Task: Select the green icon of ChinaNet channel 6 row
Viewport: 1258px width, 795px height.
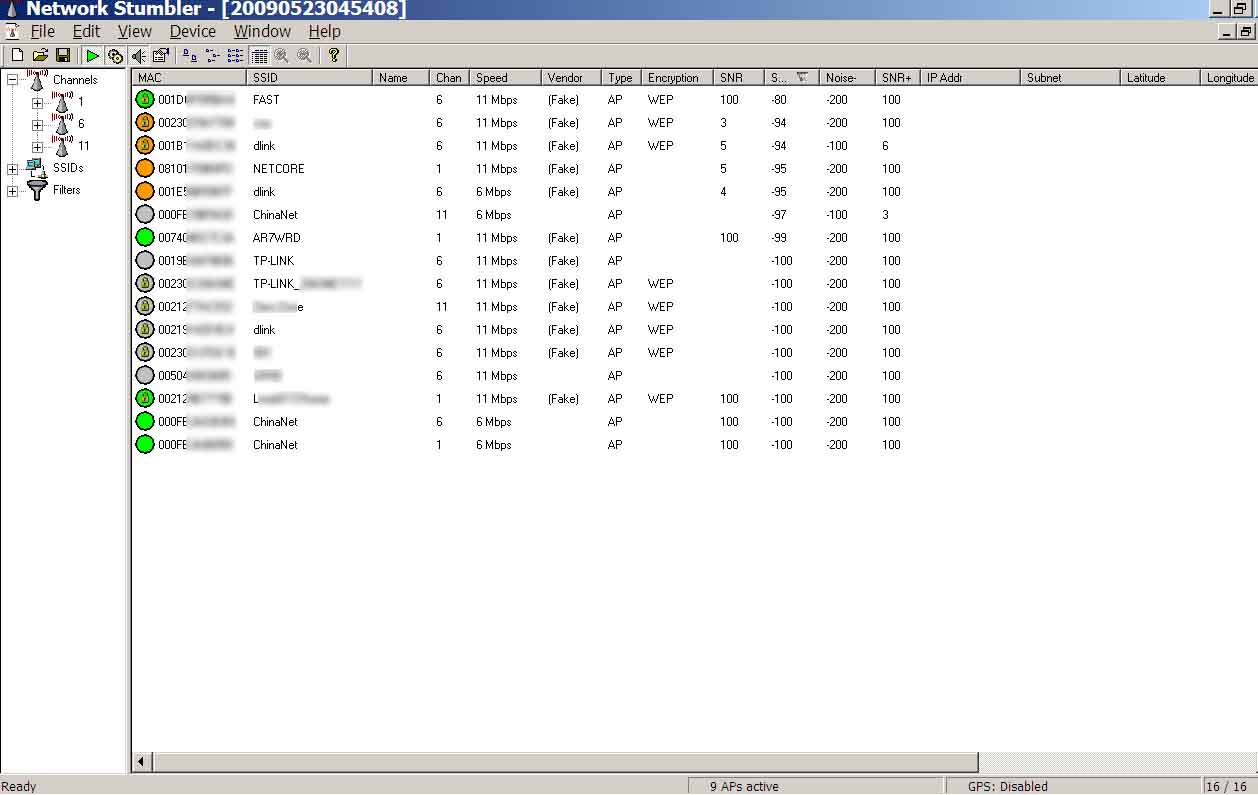Action: coord(145,421)
